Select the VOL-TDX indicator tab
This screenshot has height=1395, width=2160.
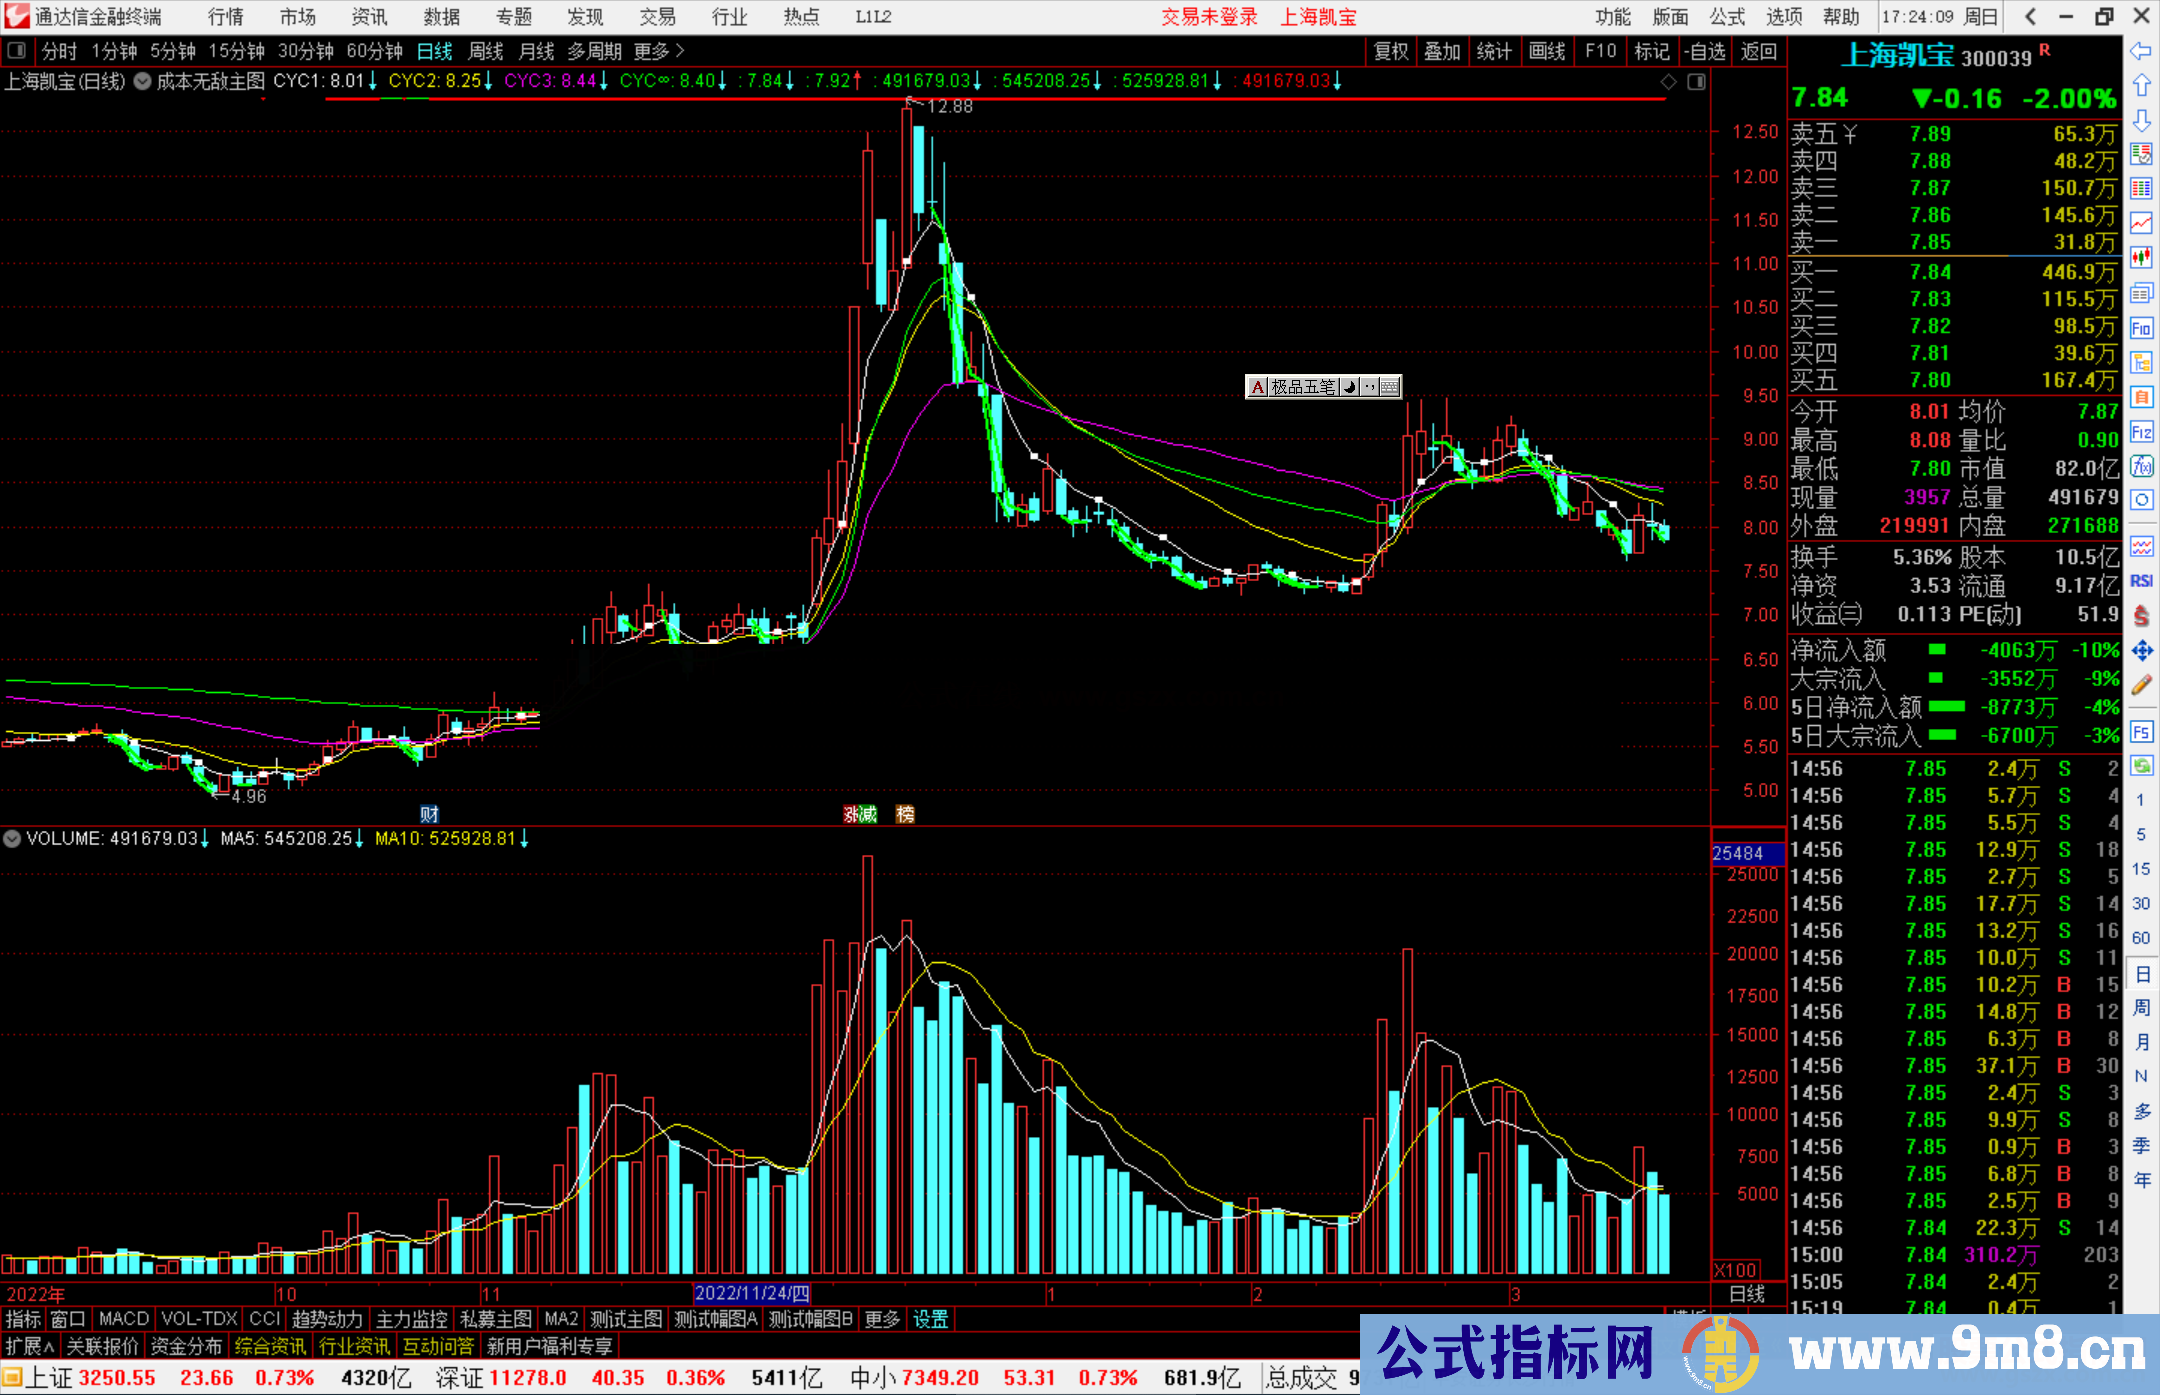[x=200, y=1320]
